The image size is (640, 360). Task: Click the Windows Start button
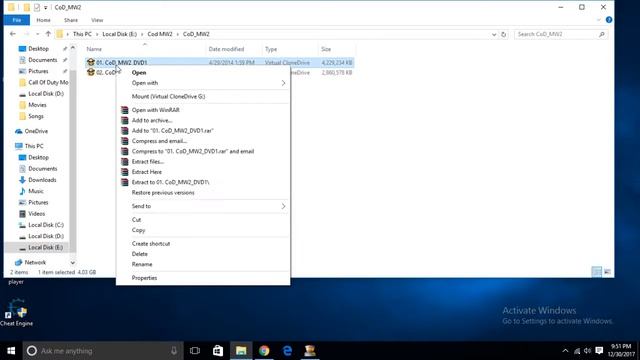coord(11,351)
